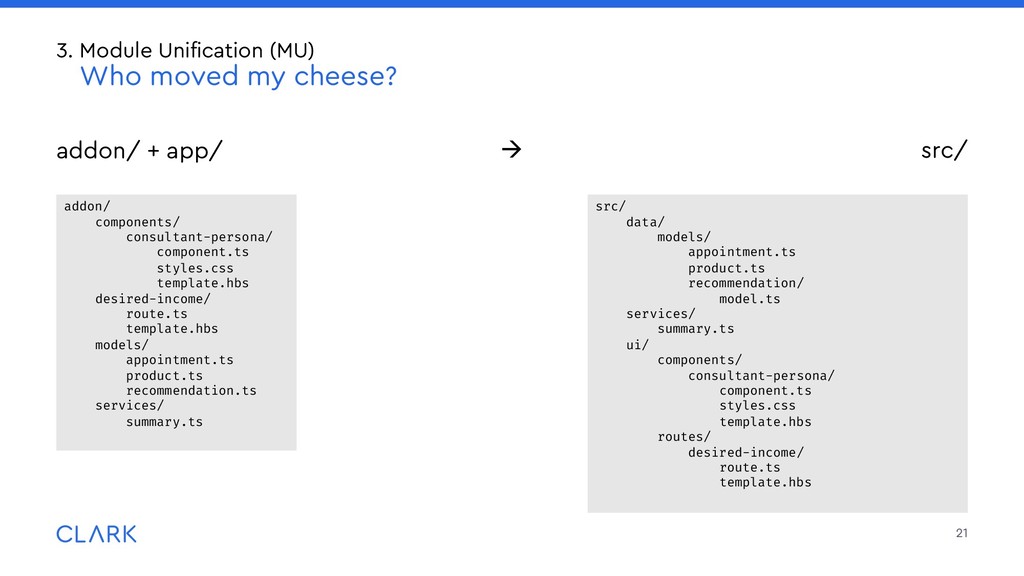The image size is (1024, 576).
Task: Select the root "addon/" folder in the left tree
Action: point(87,206)
